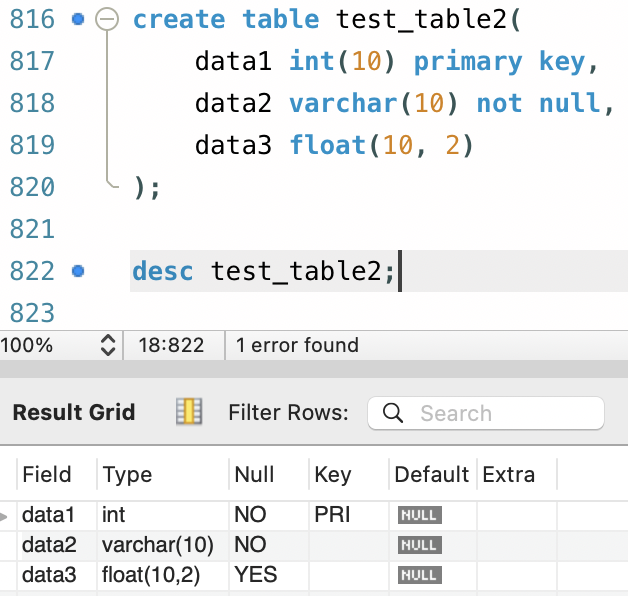The width and height of the screenshot is (628, 596).
Task: Select the varchar(10) type cell
Action: tap(163, 545)
